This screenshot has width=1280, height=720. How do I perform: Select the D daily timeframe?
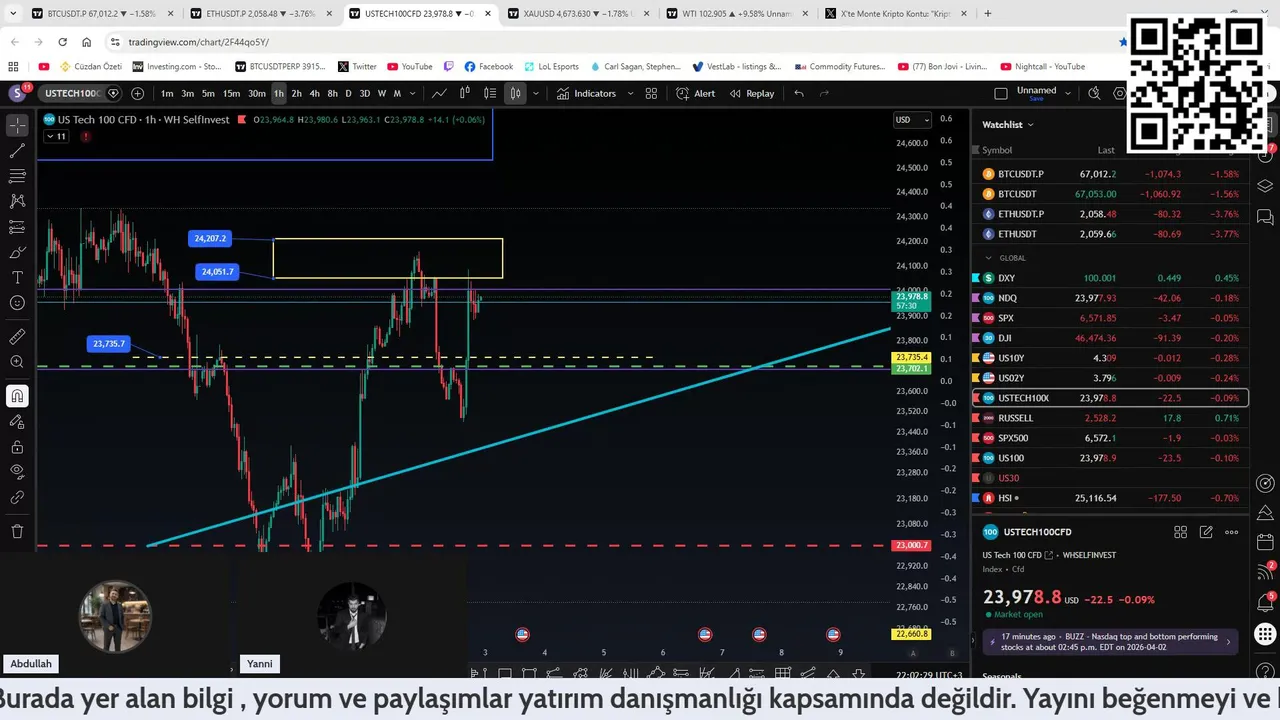tap(348, 93)
